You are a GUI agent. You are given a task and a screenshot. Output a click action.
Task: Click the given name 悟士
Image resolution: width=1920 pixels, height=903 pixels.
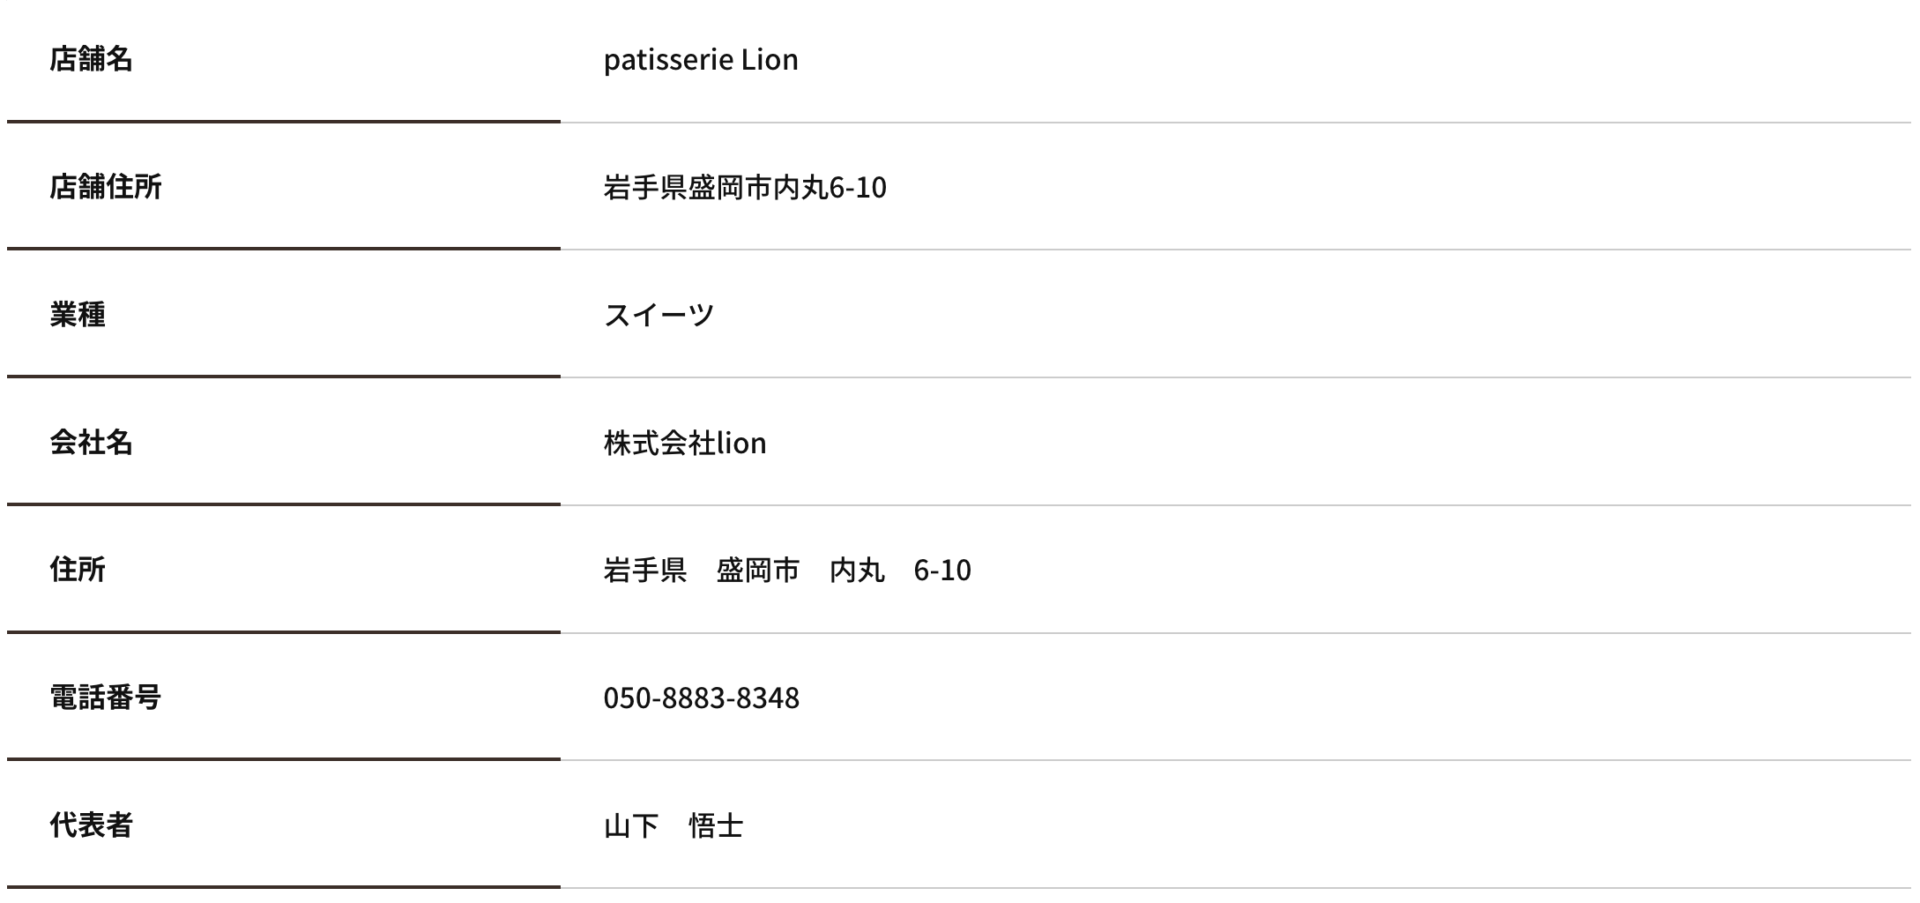click(x=716, y=826)
